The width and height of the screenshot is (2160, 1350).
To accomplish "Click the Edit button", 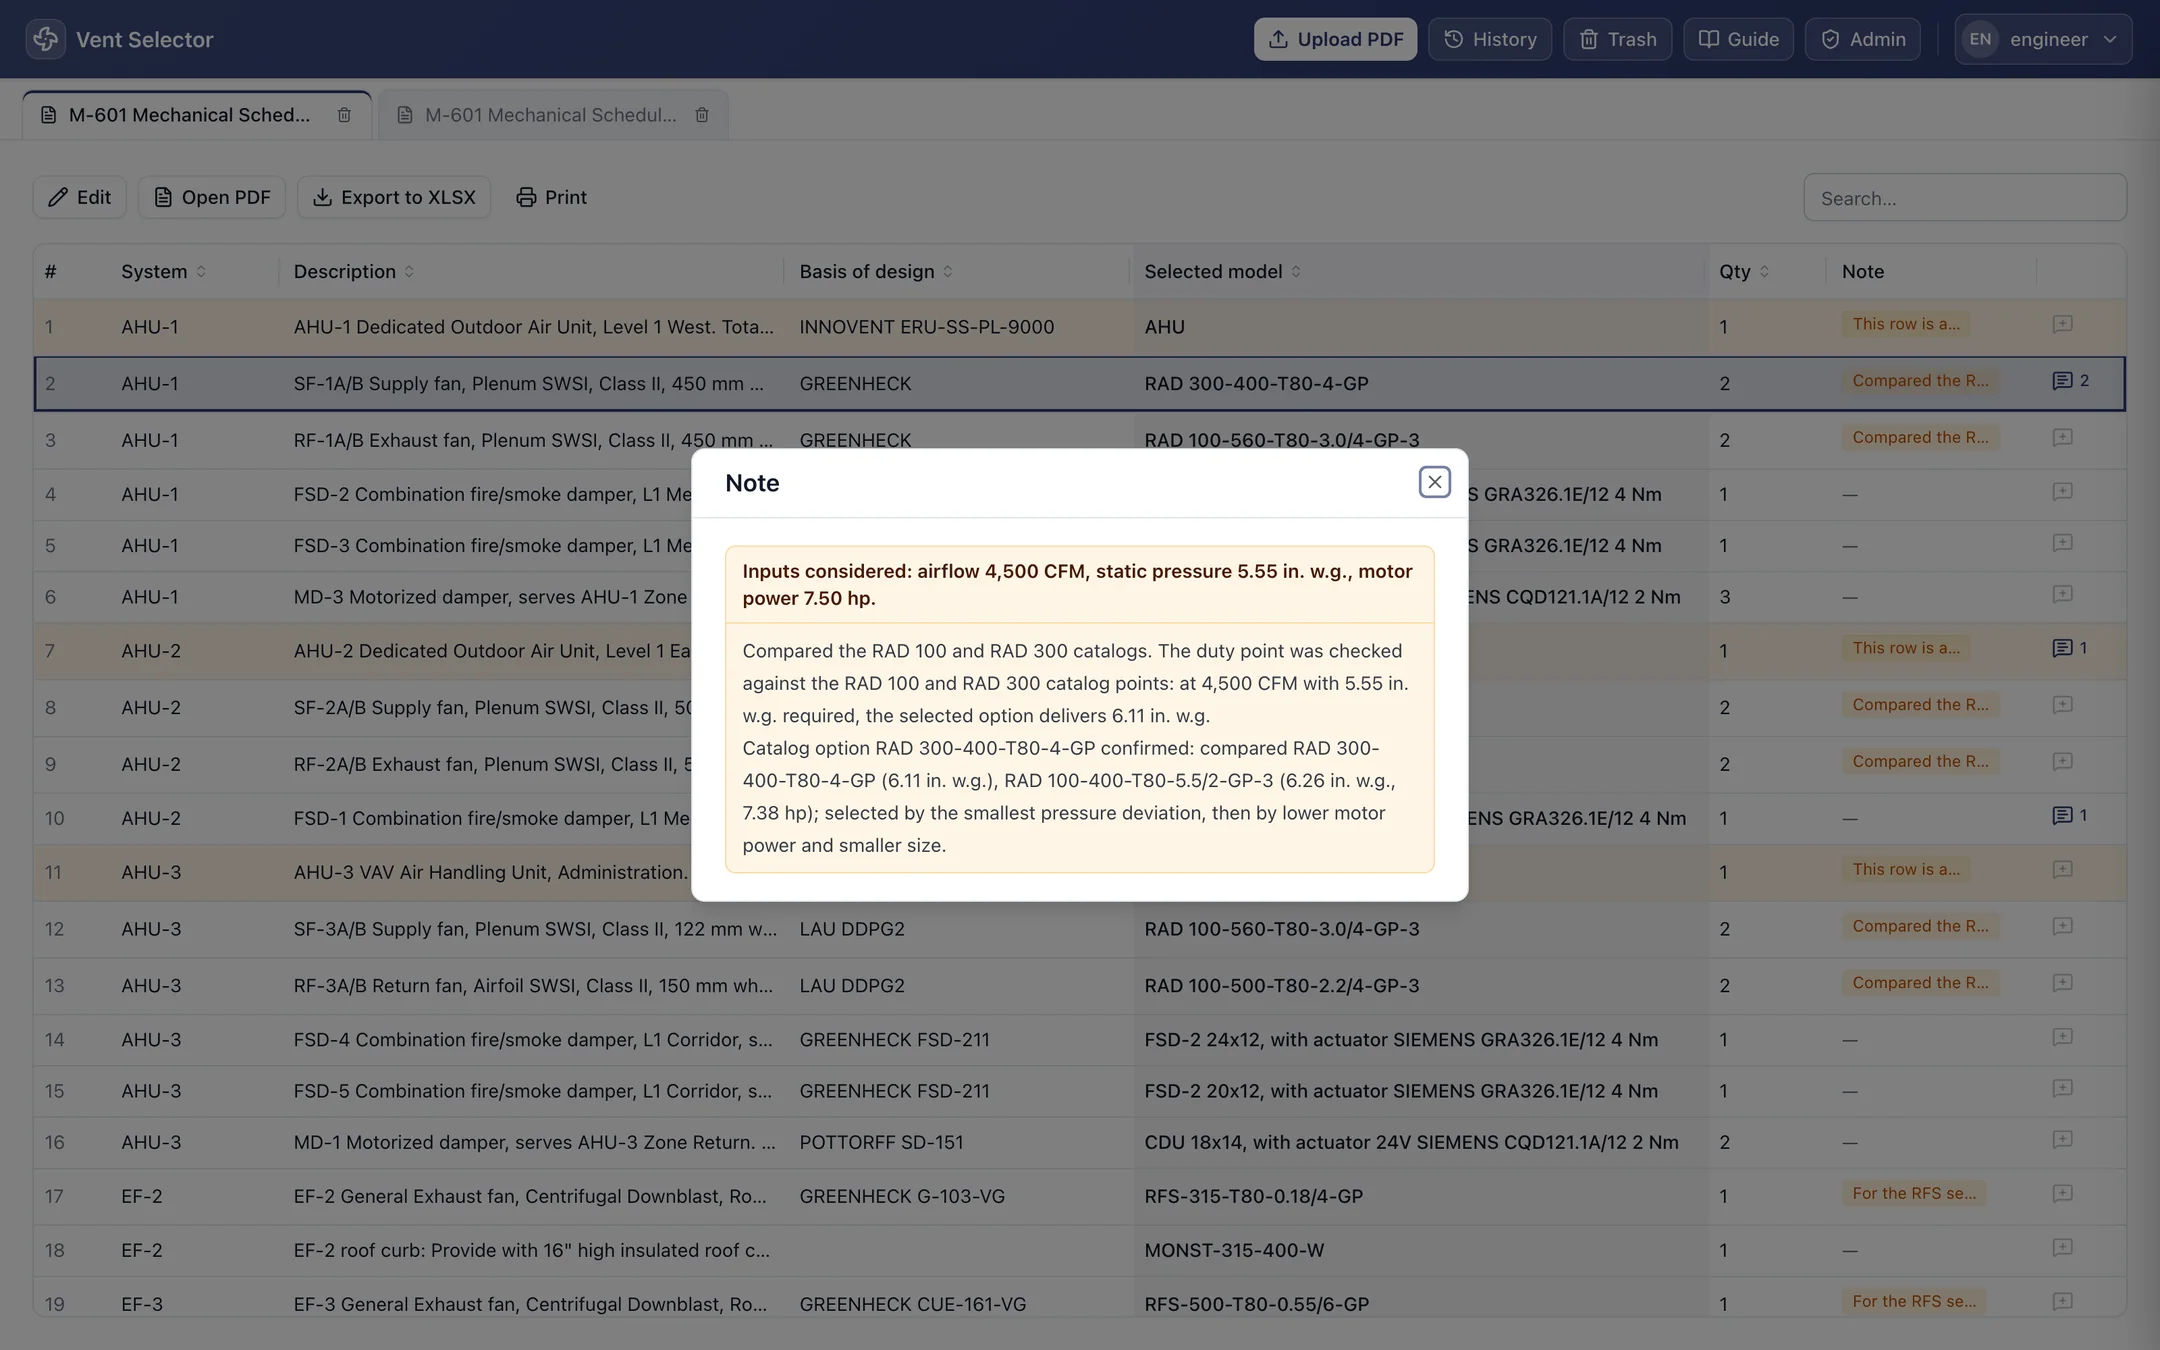I will (x=79, y=197).
